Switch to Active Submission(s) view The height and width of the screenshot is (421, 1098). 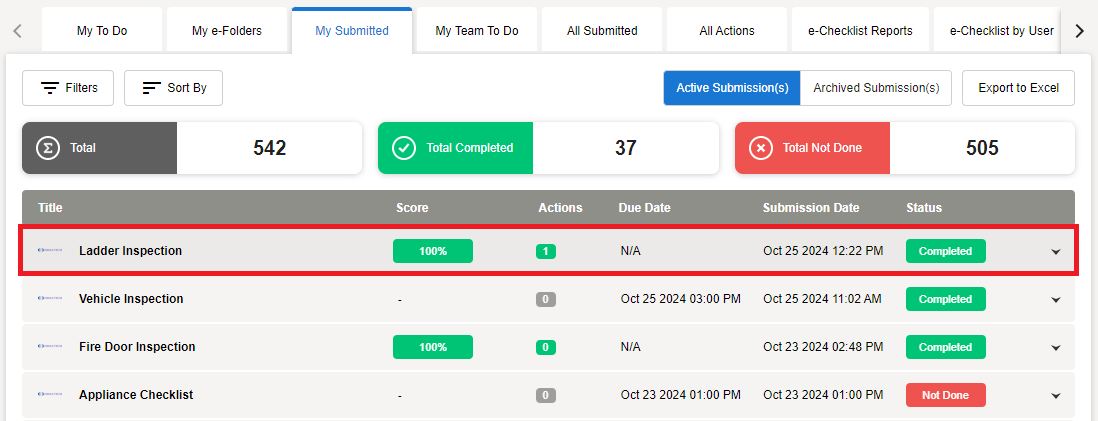pos(732,88)
